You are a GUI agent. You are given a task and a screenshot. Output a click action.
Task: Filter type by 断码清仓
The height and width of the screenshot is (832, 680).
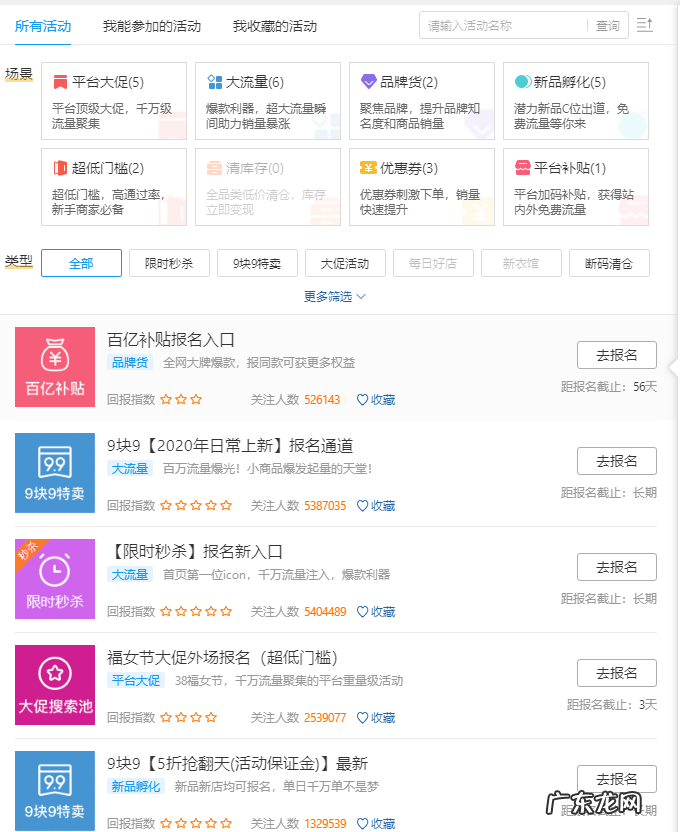point(609,263)
